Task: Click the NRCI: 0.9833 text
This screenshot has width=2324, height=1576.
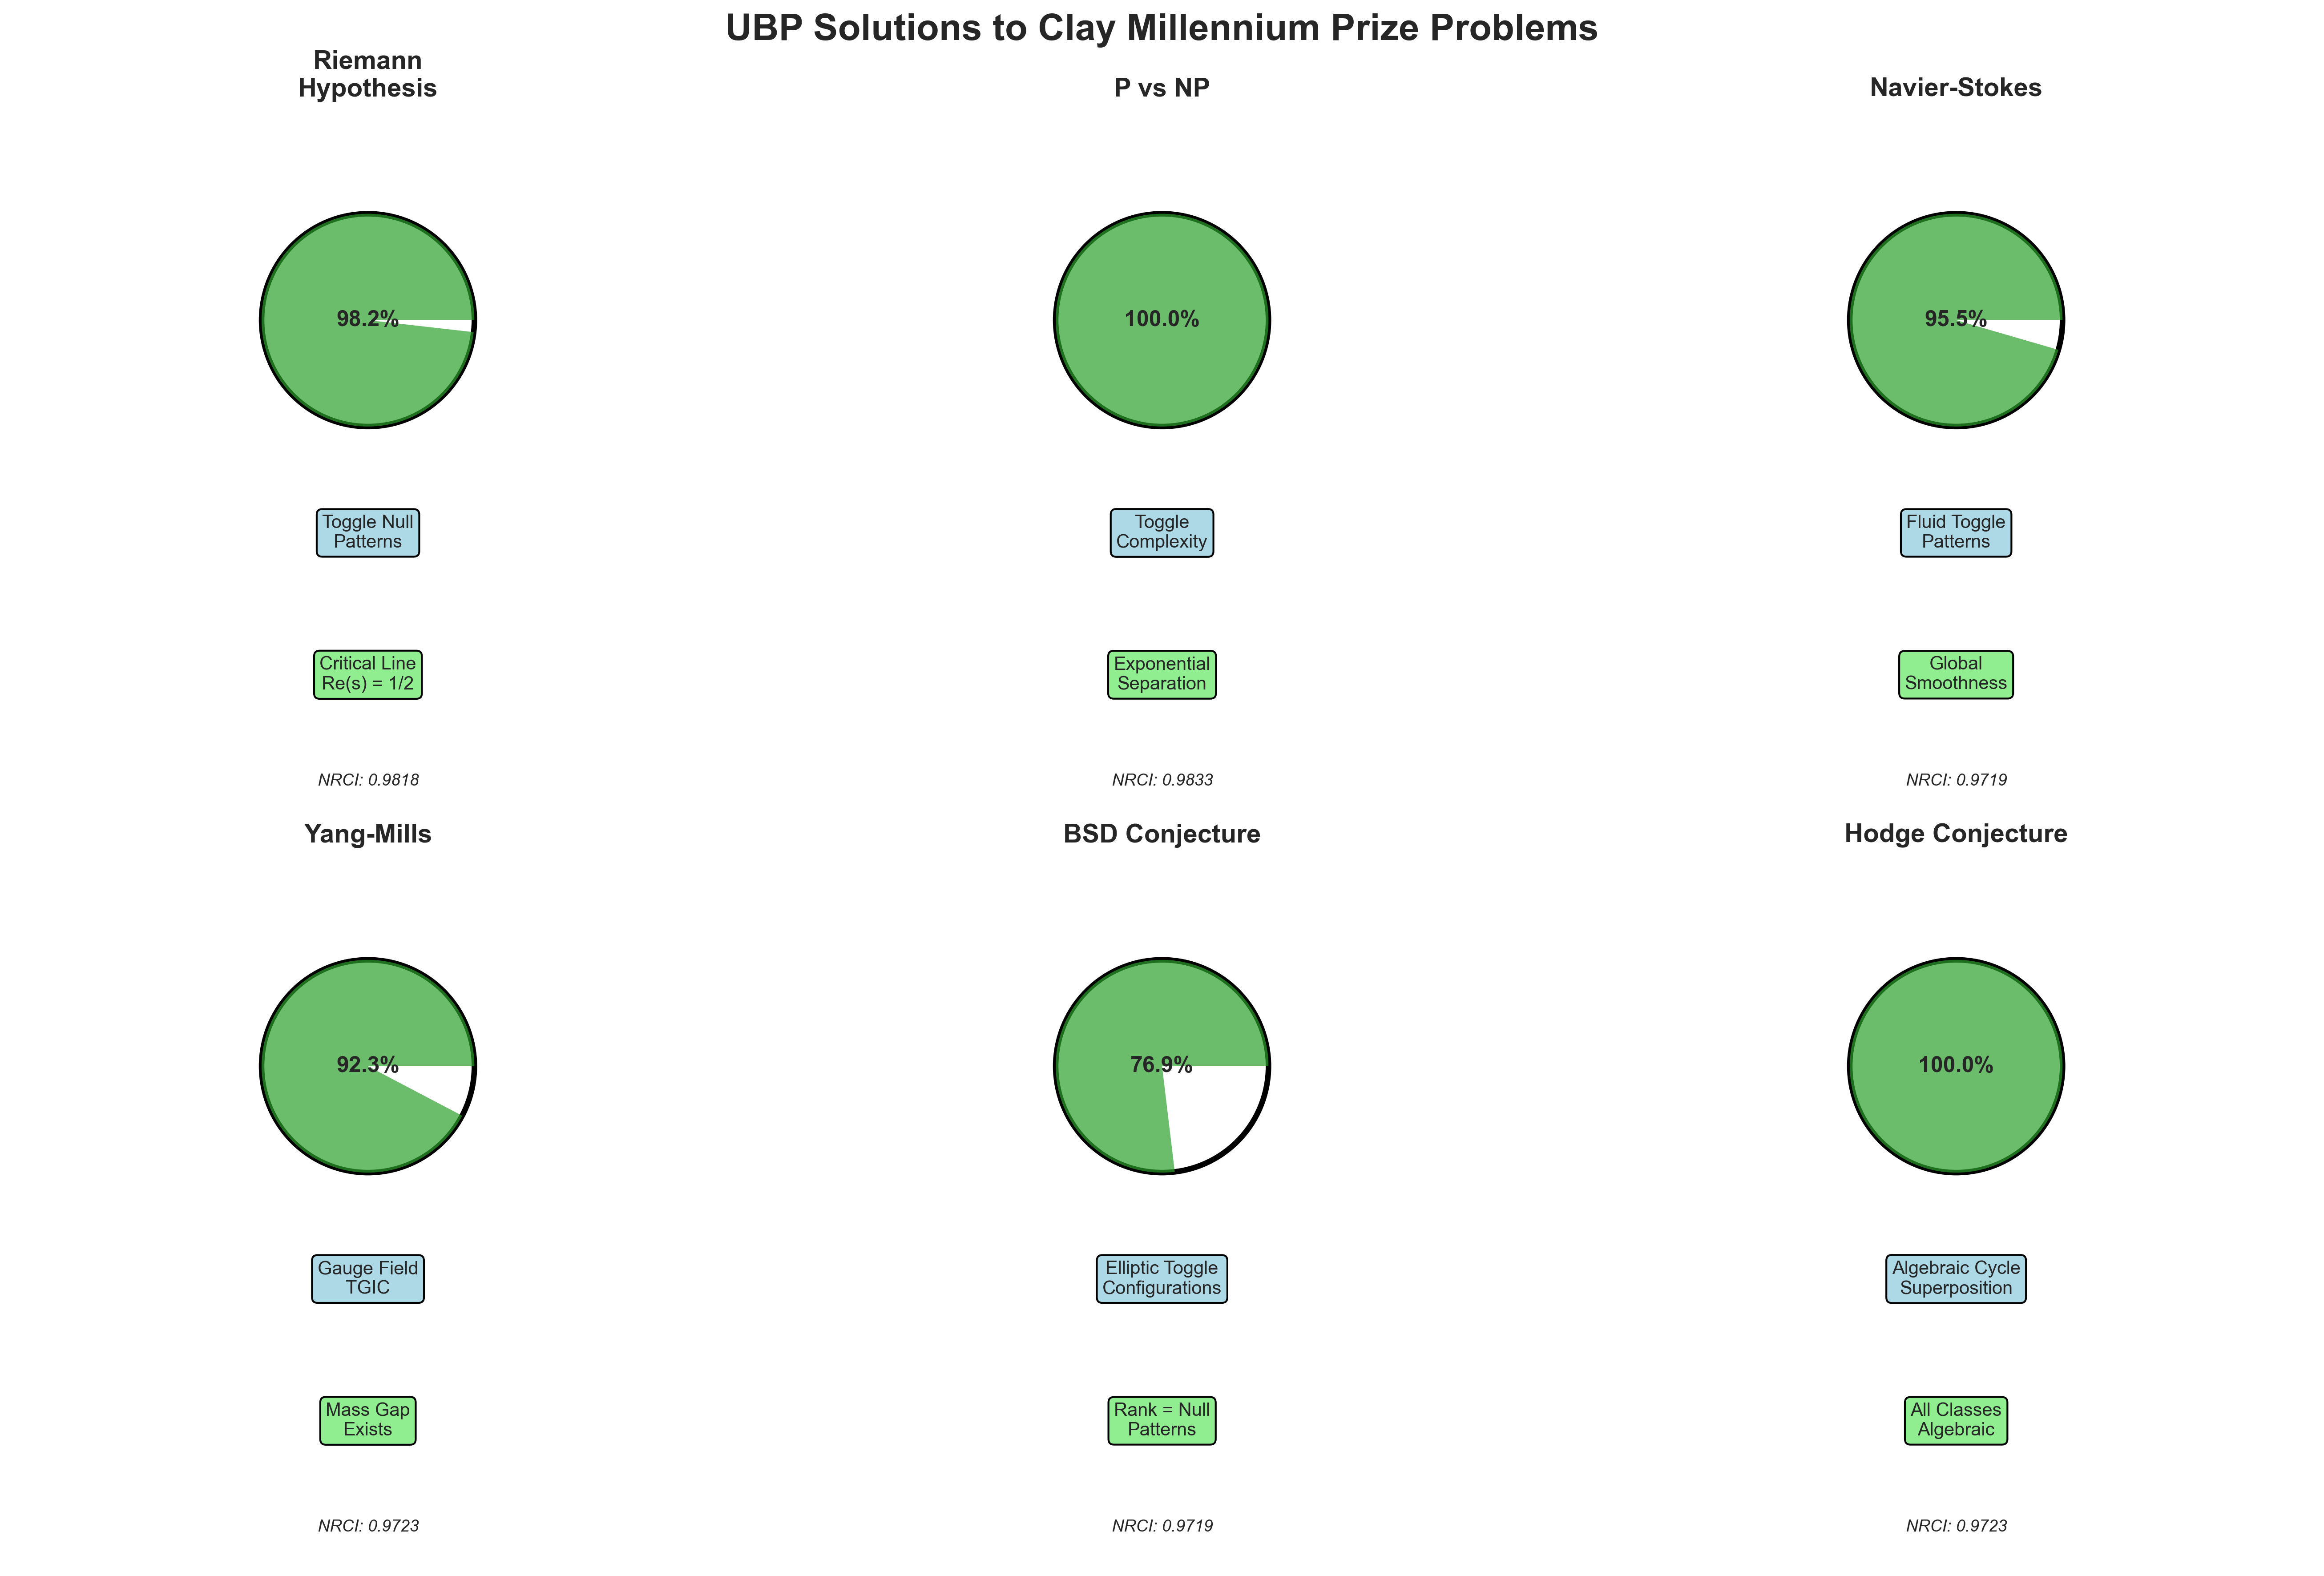Action: click(1161, 780)
